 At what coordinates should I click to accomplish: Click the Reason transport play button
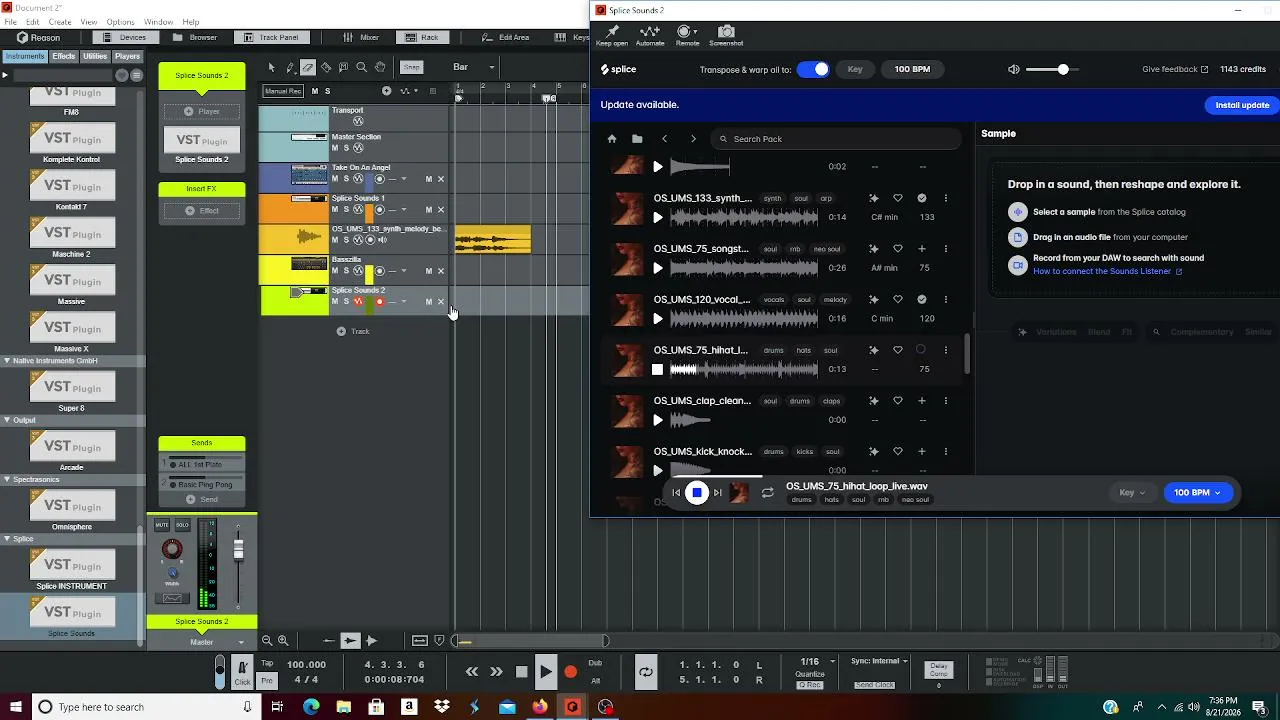[545, 672]
